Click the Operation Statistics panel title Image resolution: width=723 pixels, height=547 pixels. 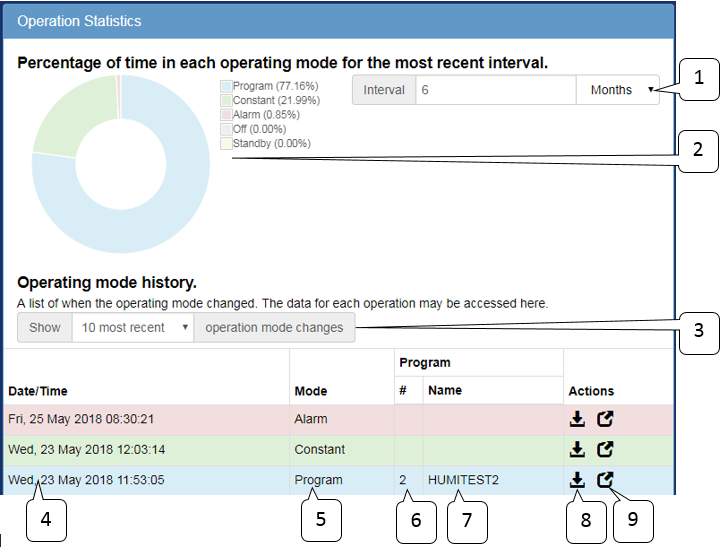click(79, 21)
